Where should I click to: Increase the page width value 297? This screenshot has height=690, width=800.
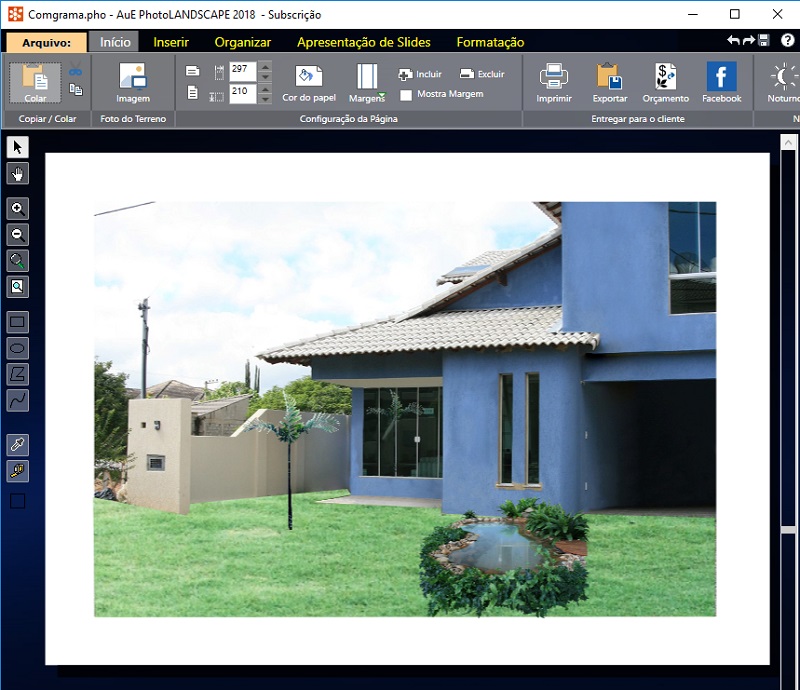[x=265, y=66]
